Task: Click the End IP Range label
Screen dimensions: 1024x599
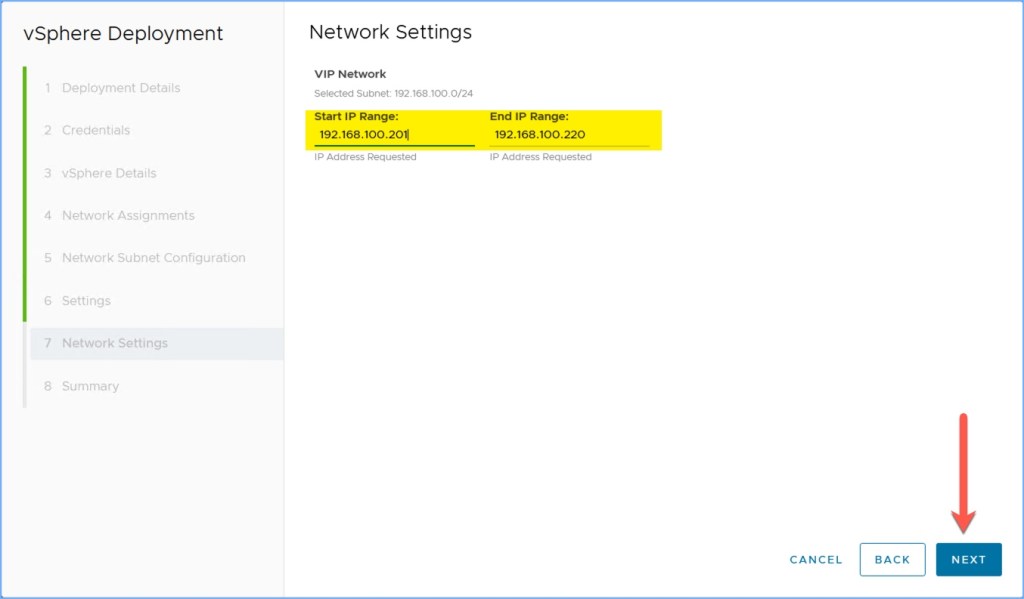Action: point(529,116)
